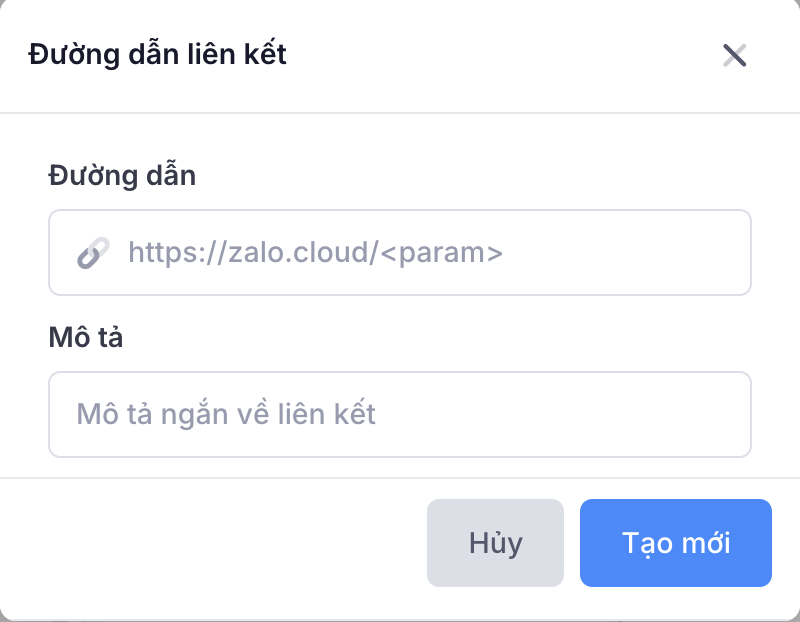800x622 pixels.
Task: Click the dialog title Đường dẫn liên kết
Action: pyautogui.click(x=157, y=54)
